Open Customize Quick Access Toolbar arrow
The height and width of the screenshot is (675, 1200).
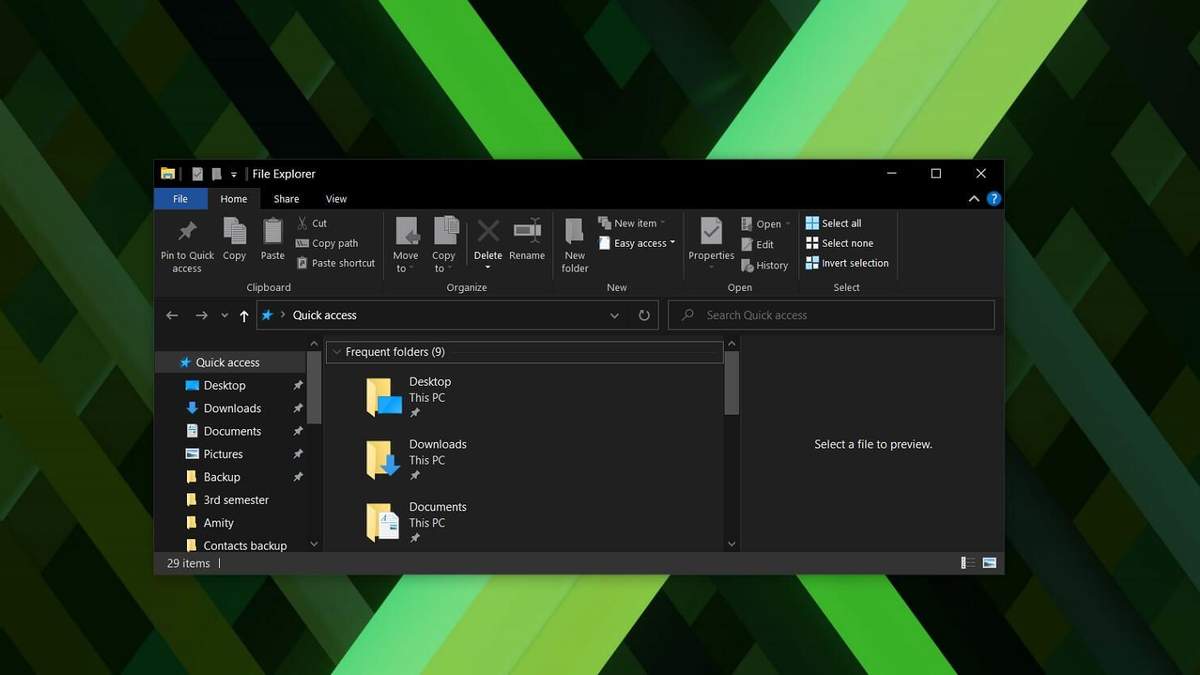click(x=234, y=175)
